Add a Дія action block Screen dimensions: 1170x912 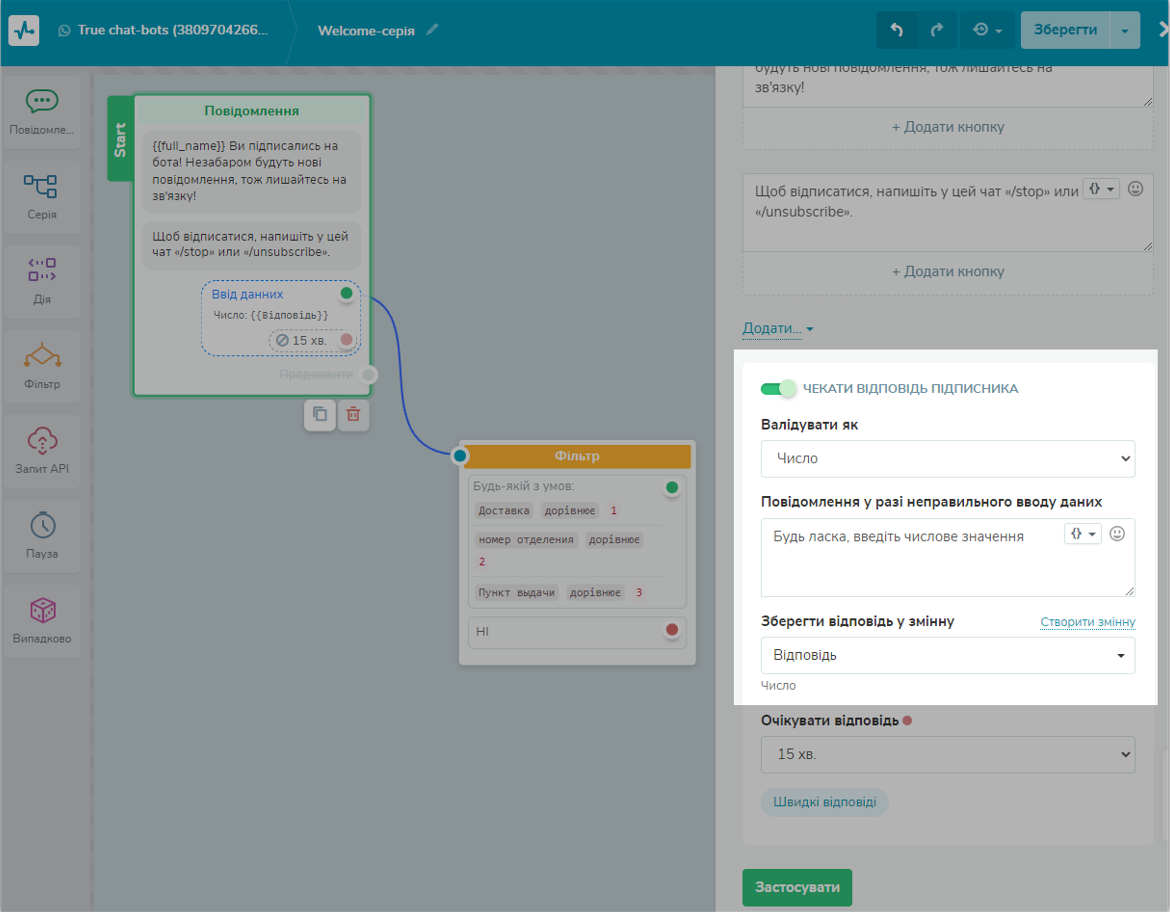click(x=42, y=281)
